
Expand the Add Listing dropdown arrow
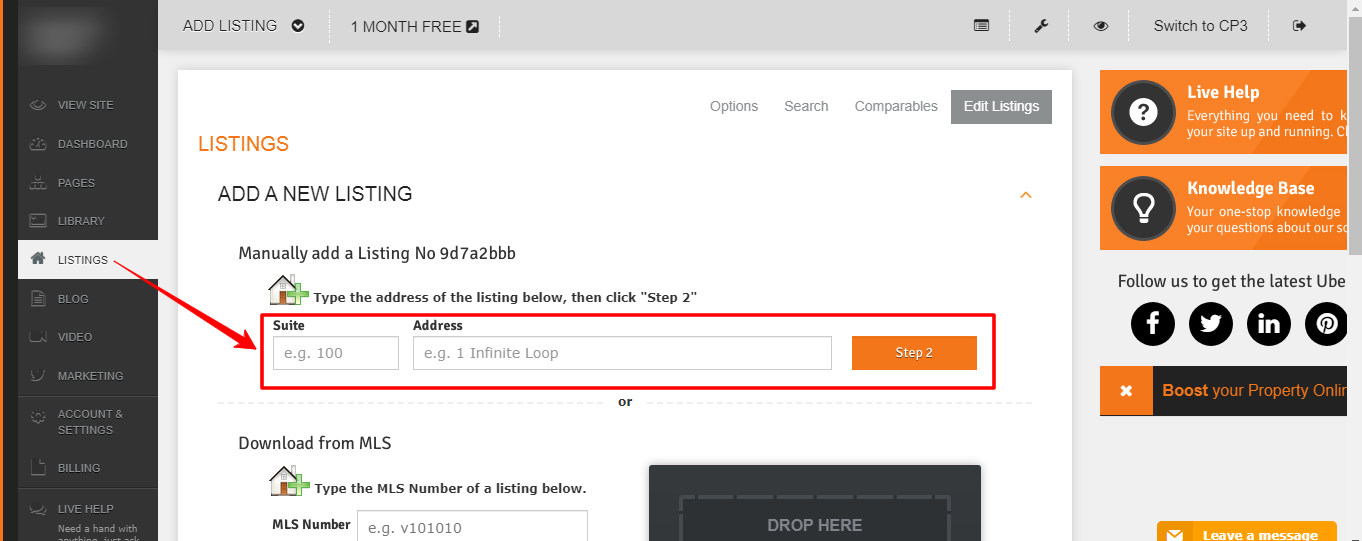coord(298,26)
